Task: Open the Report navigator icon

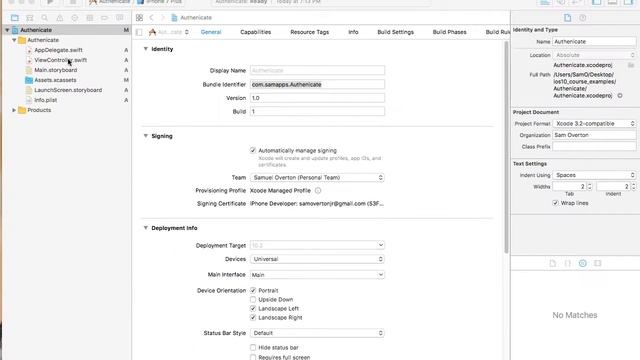Action: click(120, 18)
